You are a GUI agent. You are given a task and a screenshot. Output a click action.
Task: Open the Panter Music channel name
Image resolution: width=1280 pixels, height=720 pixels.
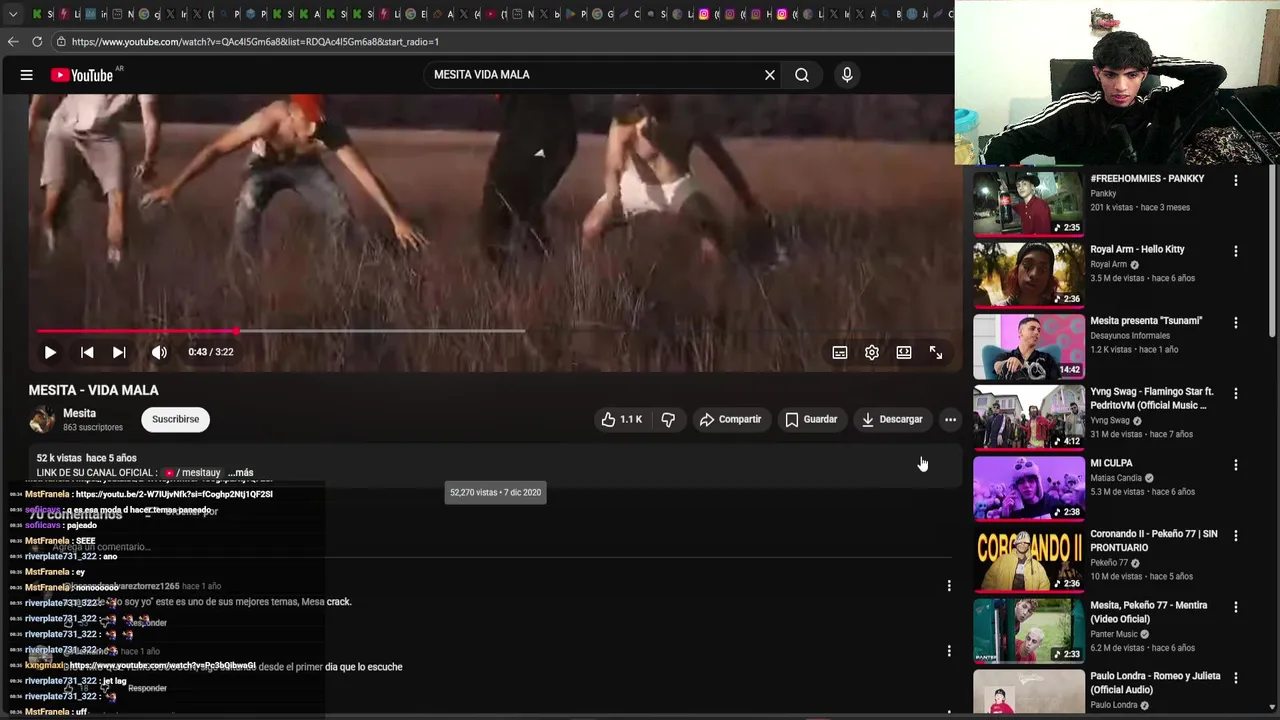coord(1114,634)
